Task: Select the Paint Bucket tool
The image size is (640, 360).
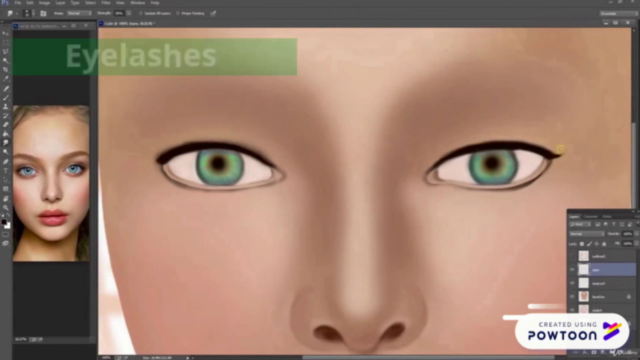Action: (x=6, y=133)
